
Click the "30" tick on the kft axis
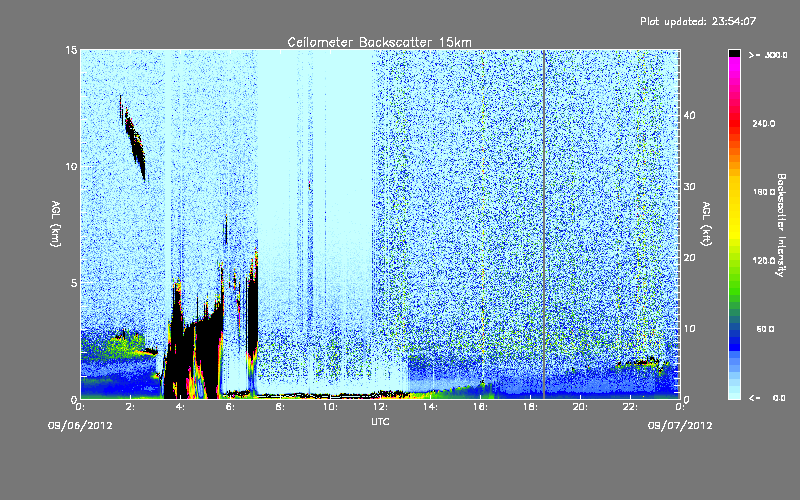tap(689, 186)
